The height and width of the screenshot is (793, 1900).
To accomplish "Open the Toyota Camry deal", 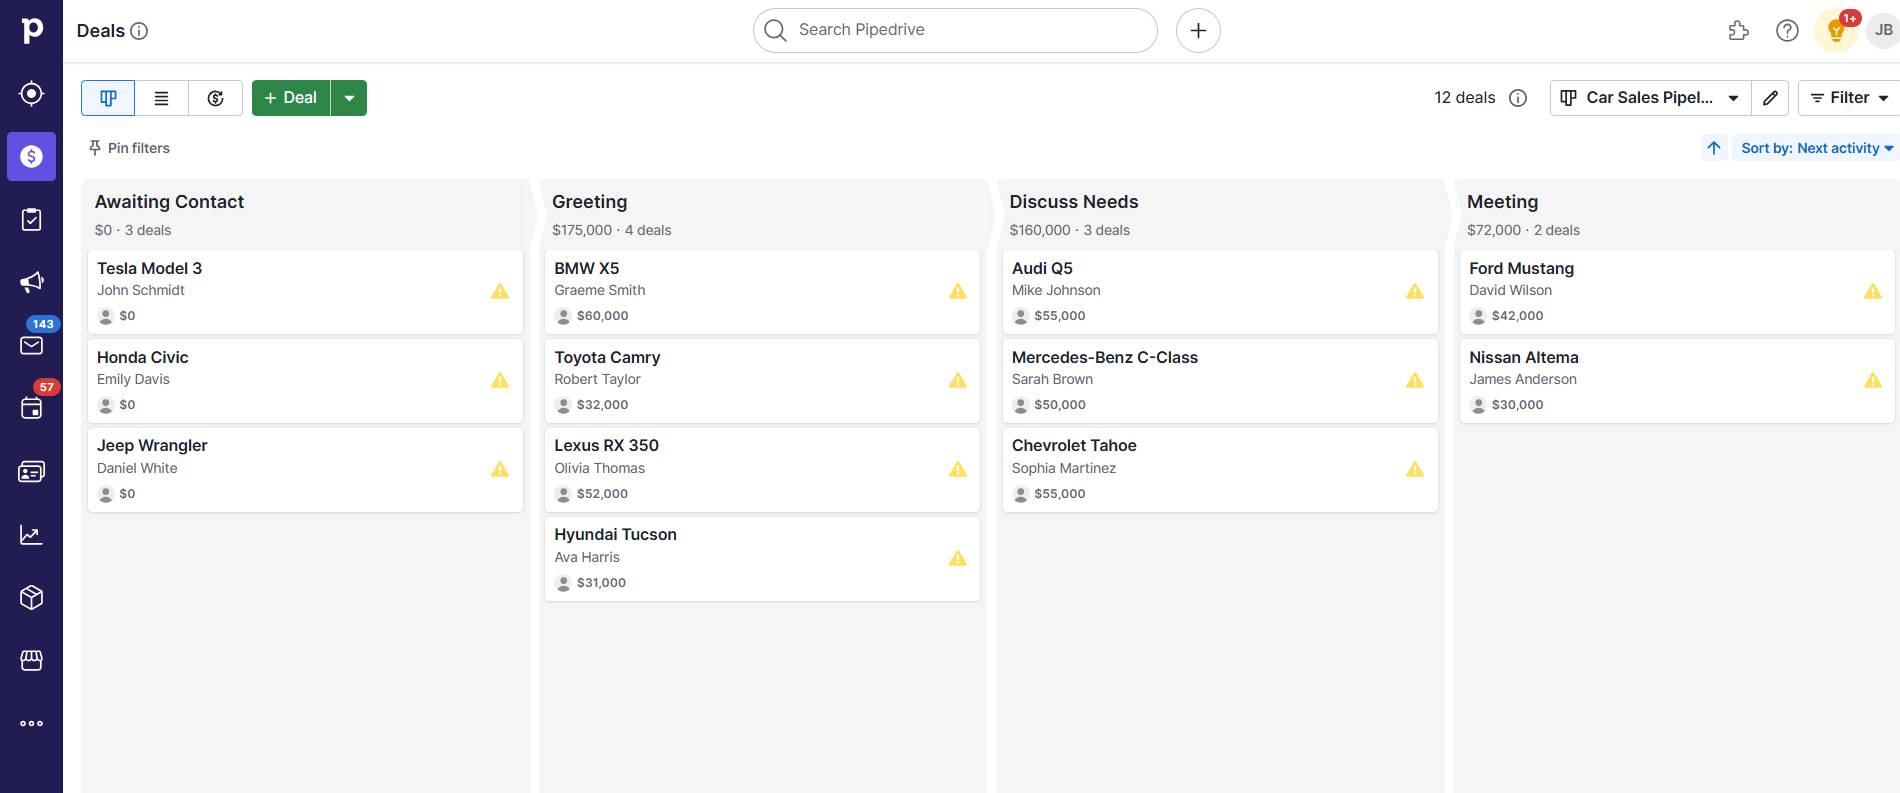I will tap(762, 380).
